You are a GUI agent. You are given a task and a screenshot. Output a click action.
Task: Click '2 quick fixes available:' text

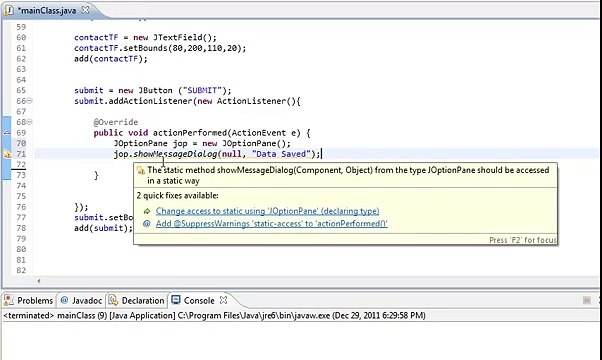pos(177,196)
